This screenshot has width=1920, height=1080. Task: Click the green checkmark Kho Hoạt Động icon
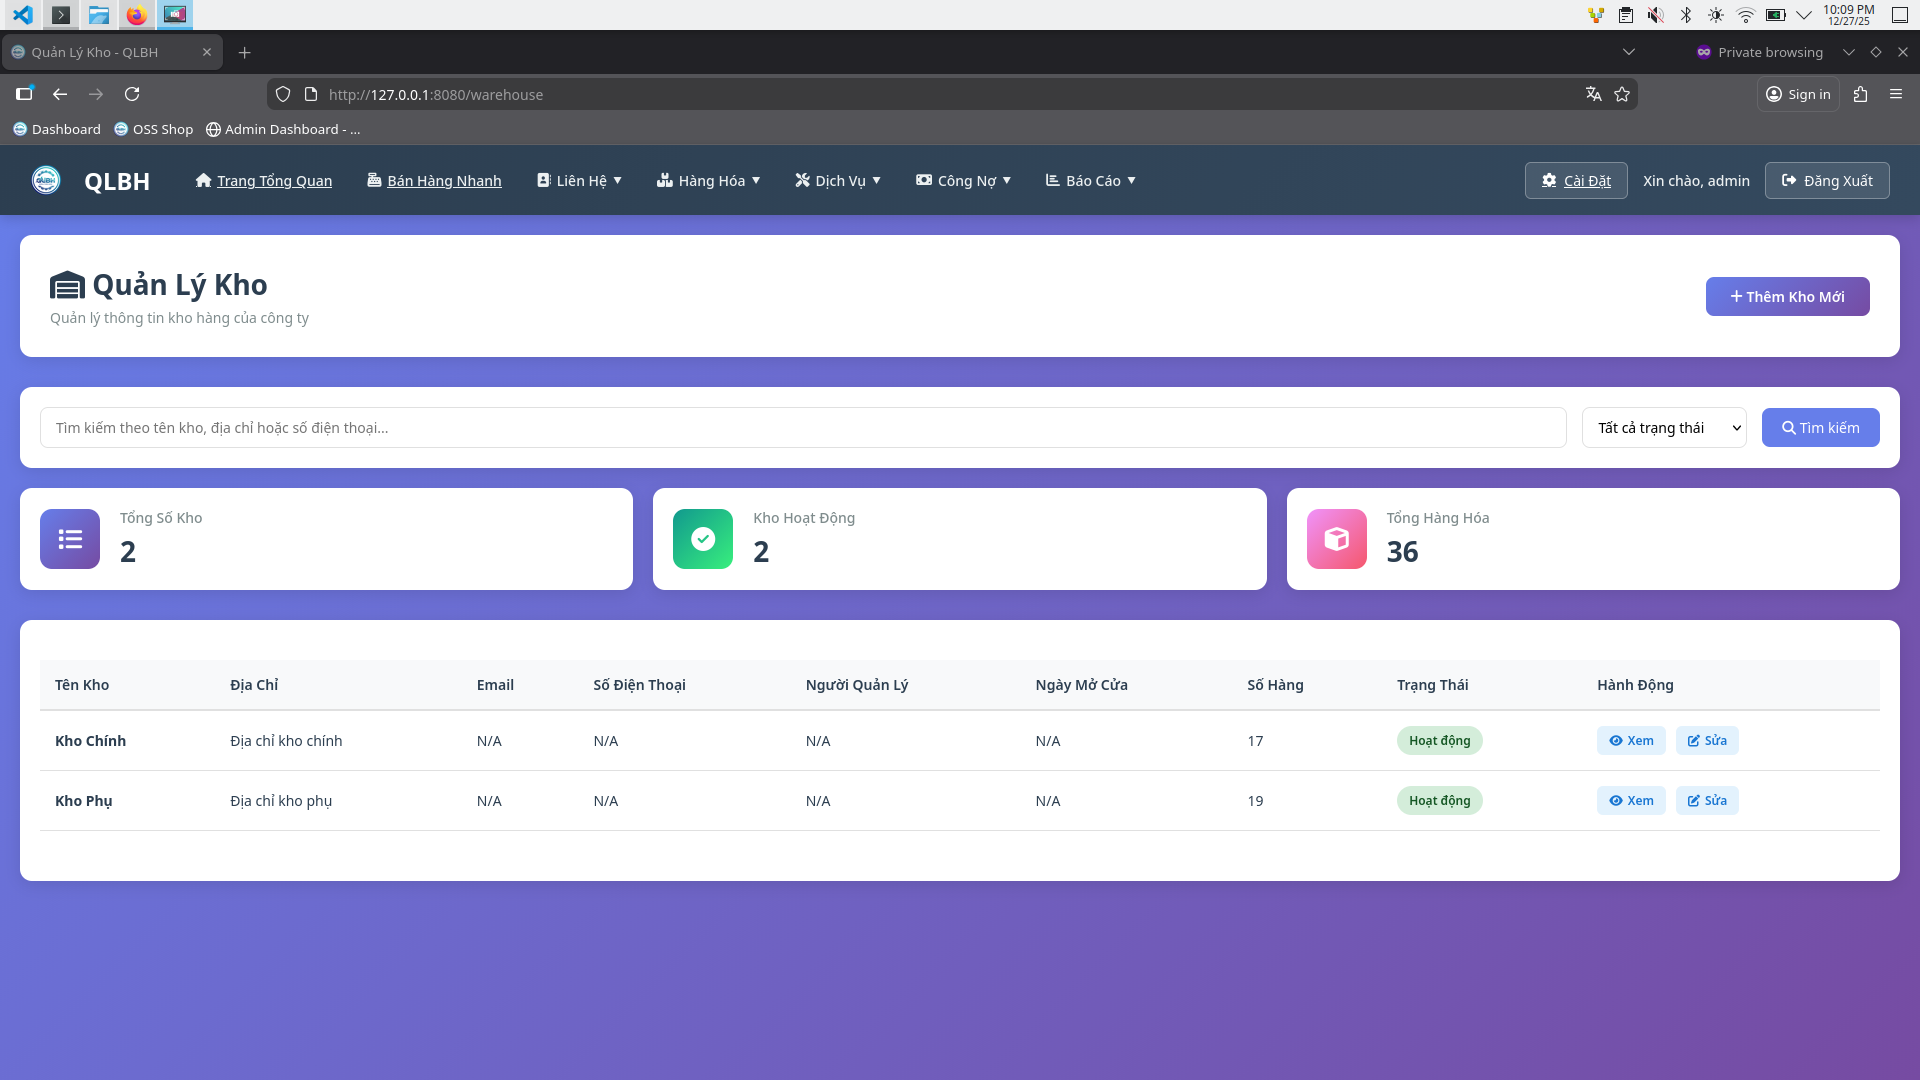pyautogui.click(x=703, y=539)
